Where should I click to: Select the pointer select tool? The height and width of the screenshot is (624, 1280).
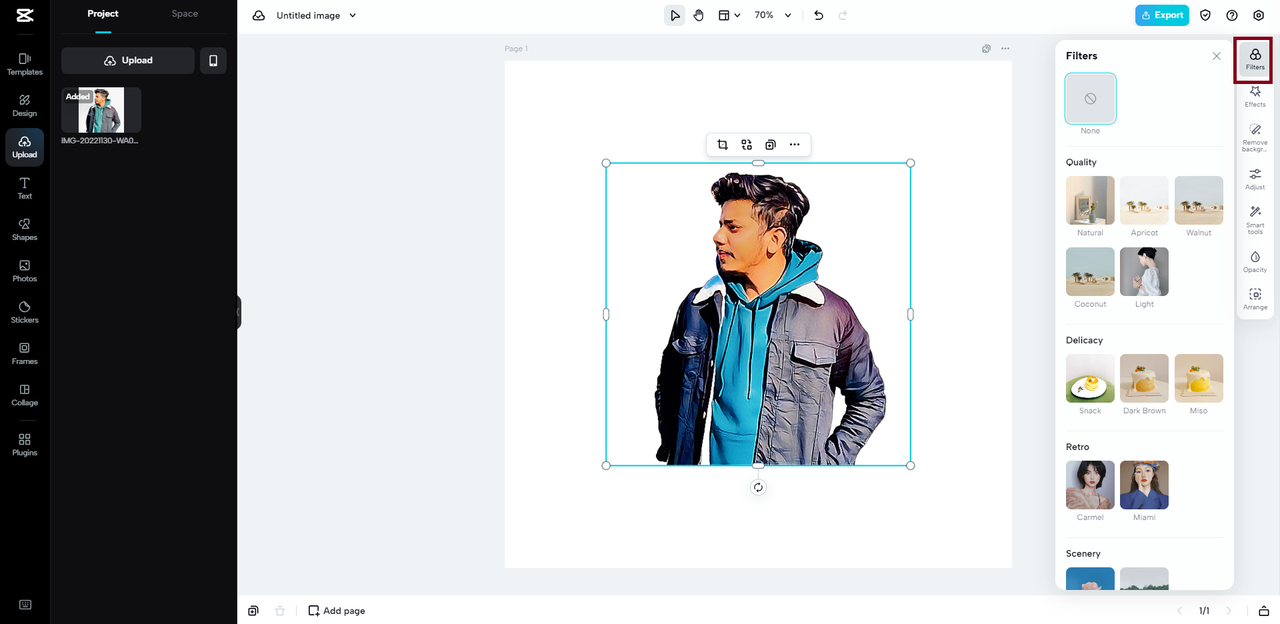pos(675,15)
